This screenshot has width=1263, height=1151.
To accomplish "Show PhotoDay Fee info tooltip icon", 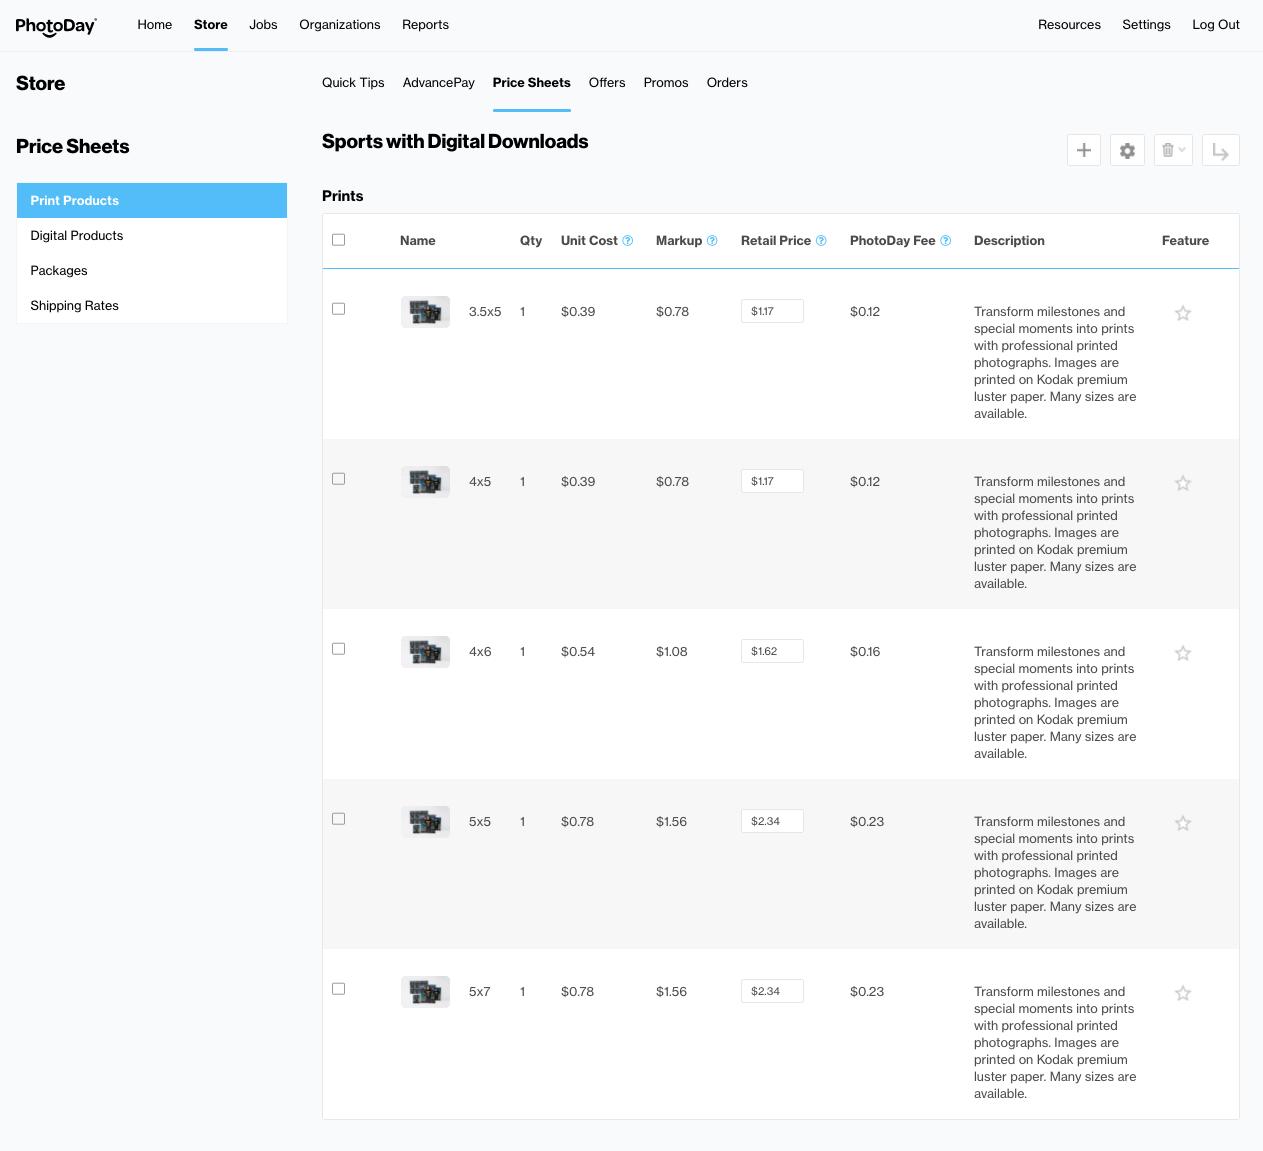I will [945, 241].
